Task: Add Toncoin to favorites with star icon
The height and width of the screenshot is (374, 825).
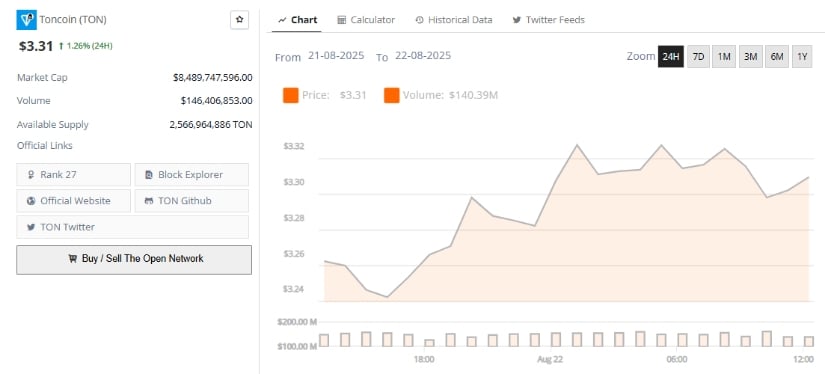Action: coord(239,19)
